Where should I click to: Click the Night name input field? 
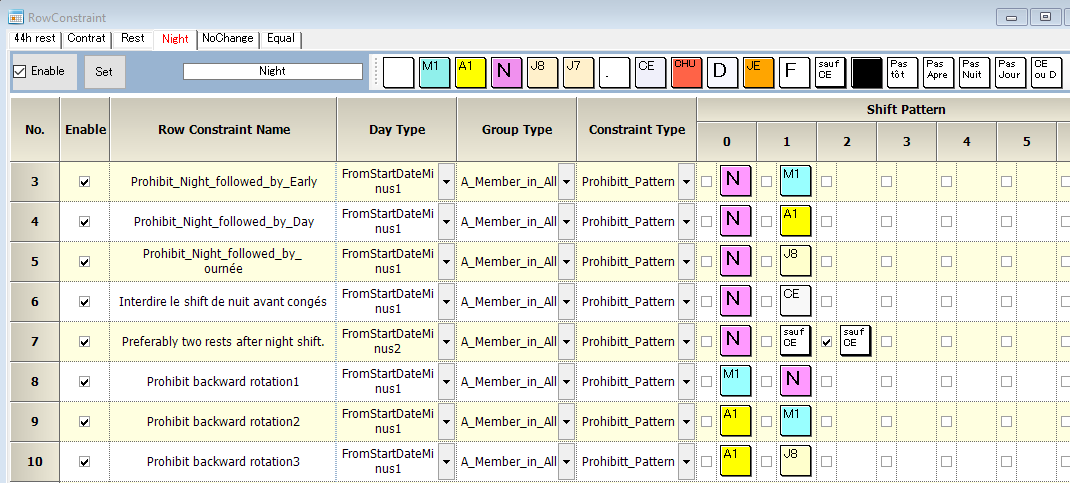pyautogui.click(x=273, y=71)
